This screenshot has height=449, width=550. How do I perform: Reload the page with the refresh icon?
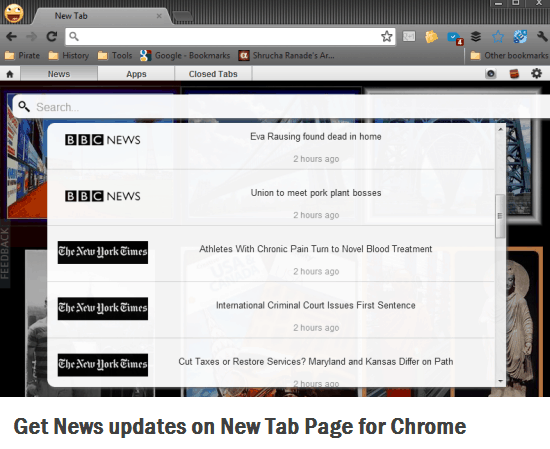(52, 36)
